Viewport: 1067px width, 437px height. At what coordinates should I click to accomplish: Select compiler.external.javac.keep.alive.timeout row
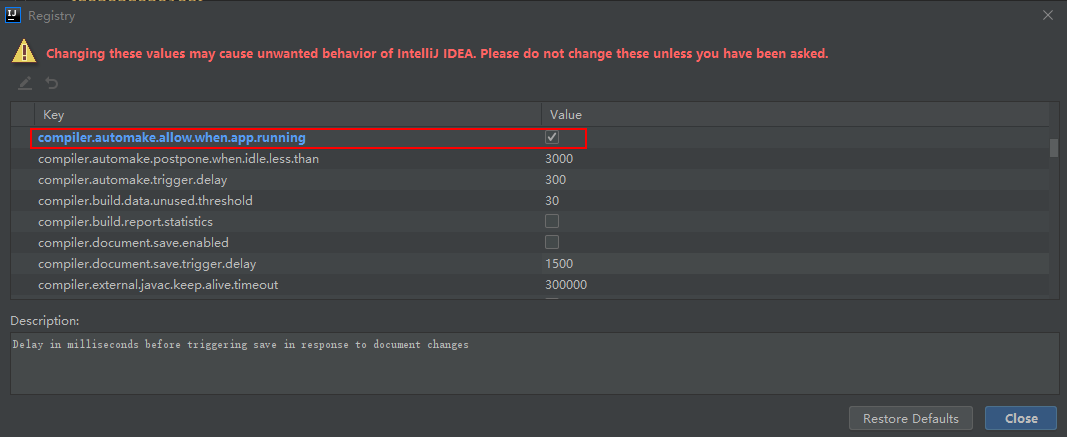(x=530, y=285)
